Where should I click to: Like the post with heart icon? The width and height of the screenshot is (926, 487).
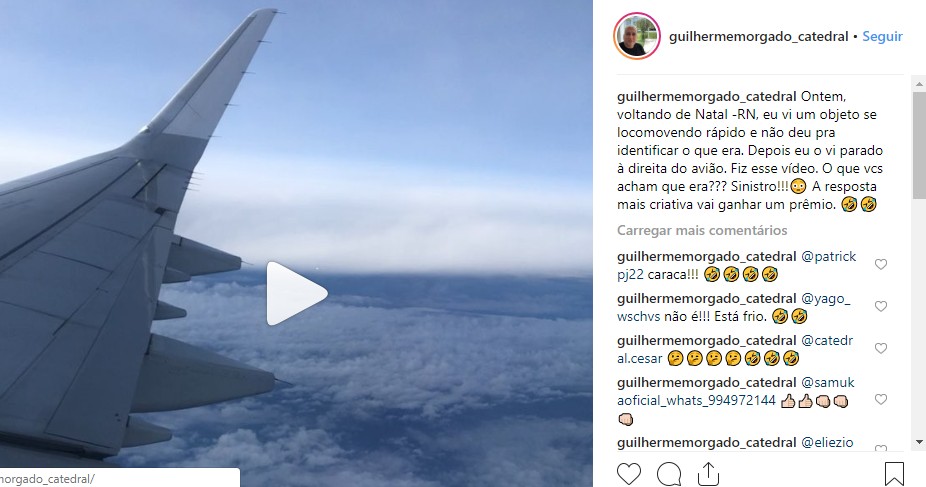point(629,474)
